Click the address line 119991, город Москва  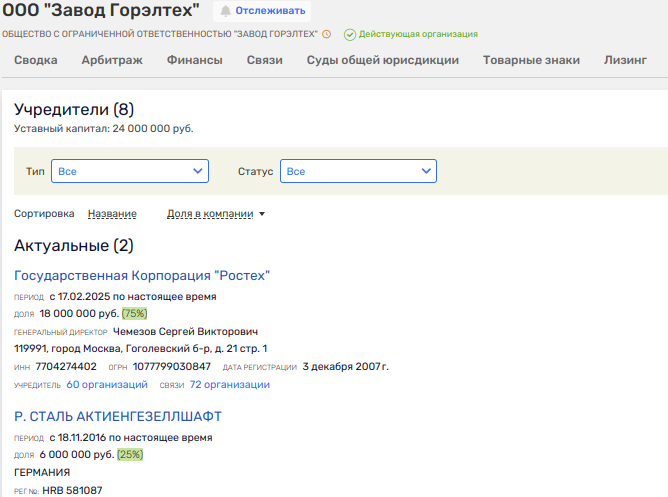(141, 348)
